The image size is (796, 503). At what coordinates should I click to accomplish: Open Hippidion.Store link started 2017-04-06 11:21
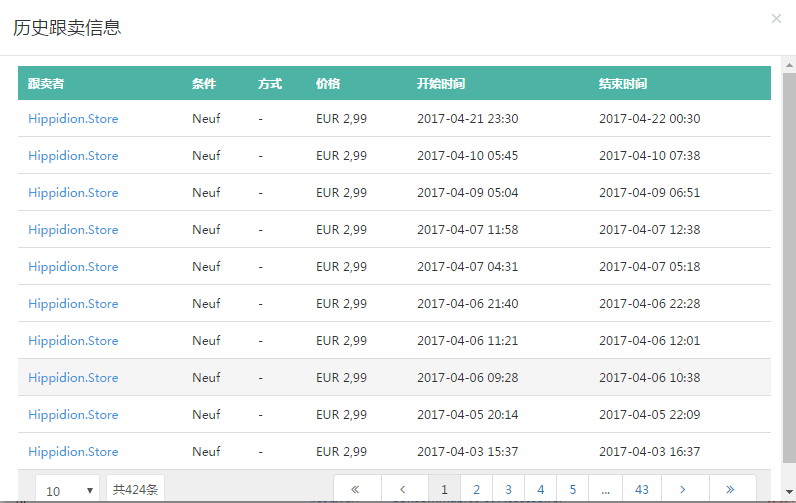[x=73, y=341]
